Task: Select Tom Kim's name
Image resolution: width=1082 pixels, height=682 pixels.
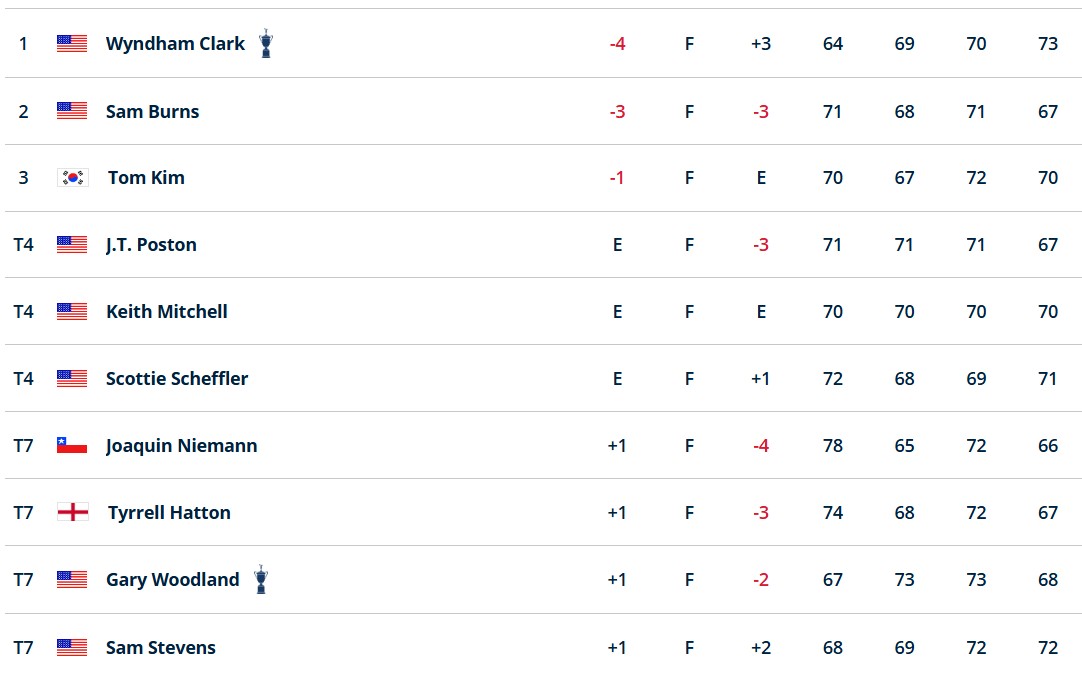Action: pyautogui.click(x=146, y=177)
